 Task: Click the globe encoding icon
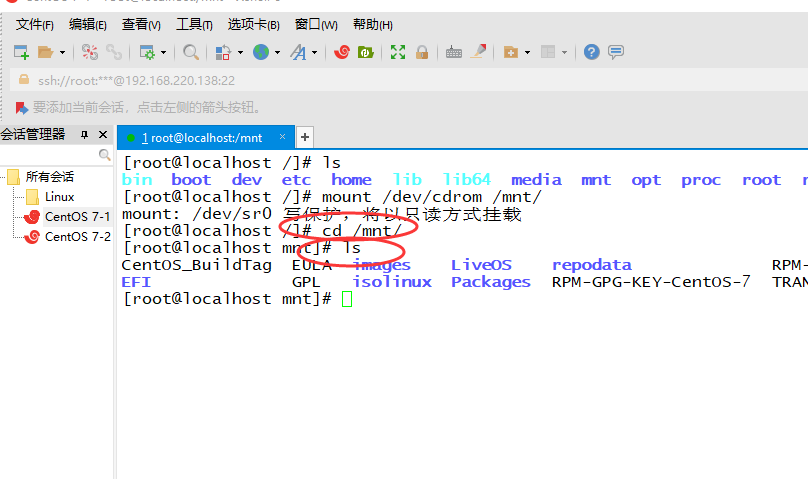[261, 52]
